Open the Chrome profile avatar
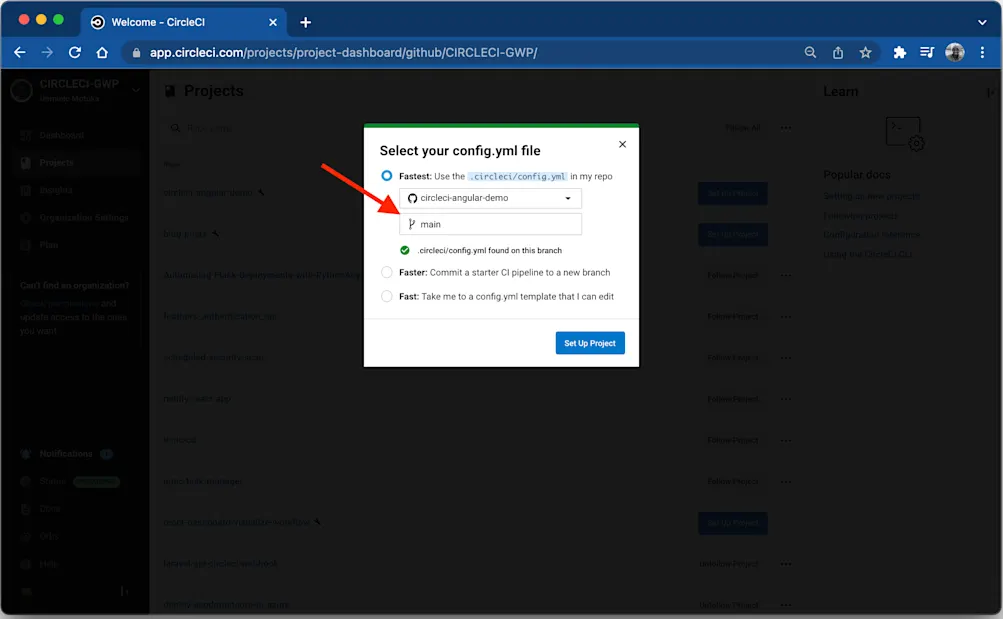The image size is (1003, 619). pyautogui.click(x=954, y=52)
